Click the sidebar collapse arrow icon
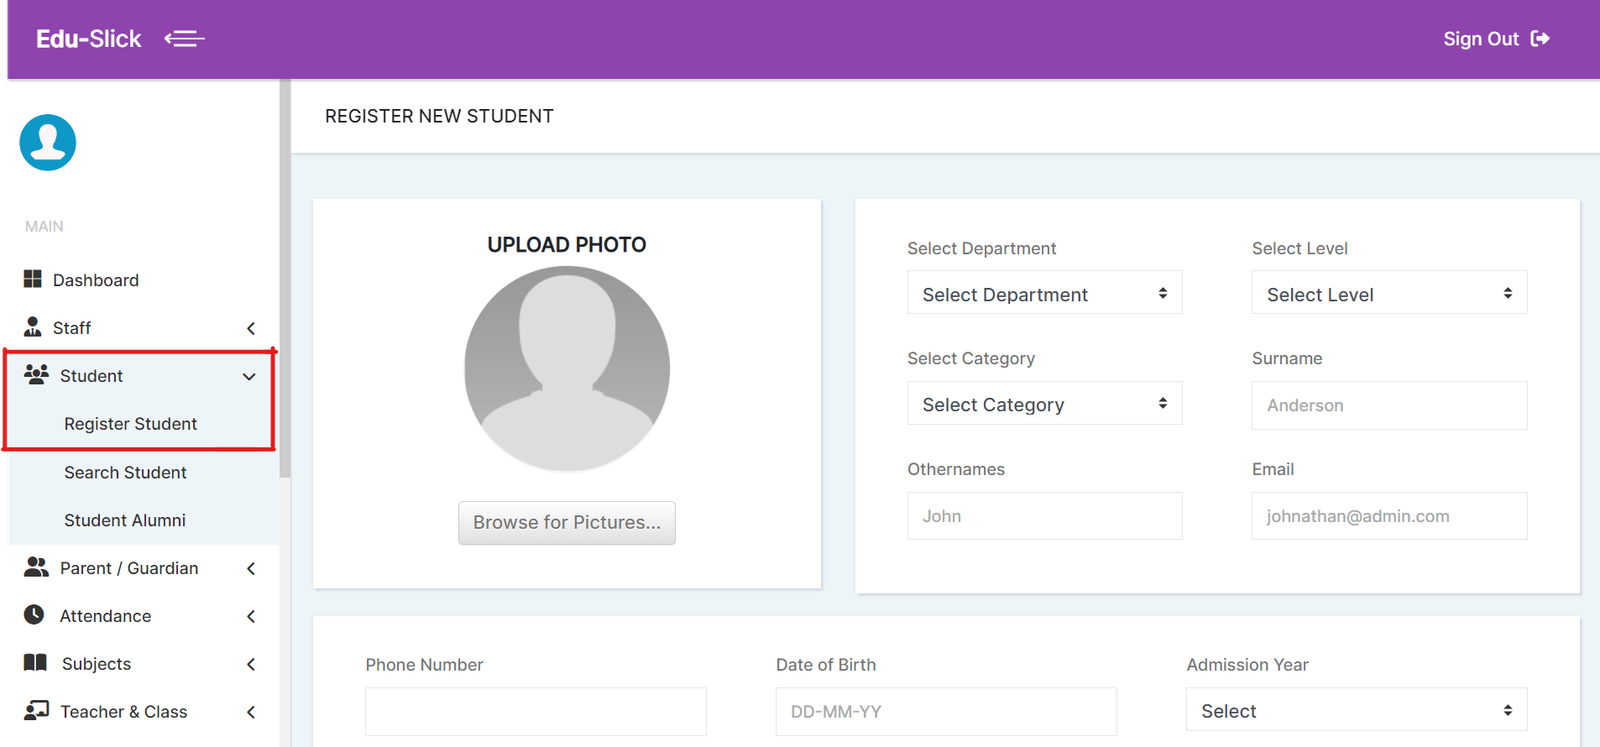 coord(185,39)
